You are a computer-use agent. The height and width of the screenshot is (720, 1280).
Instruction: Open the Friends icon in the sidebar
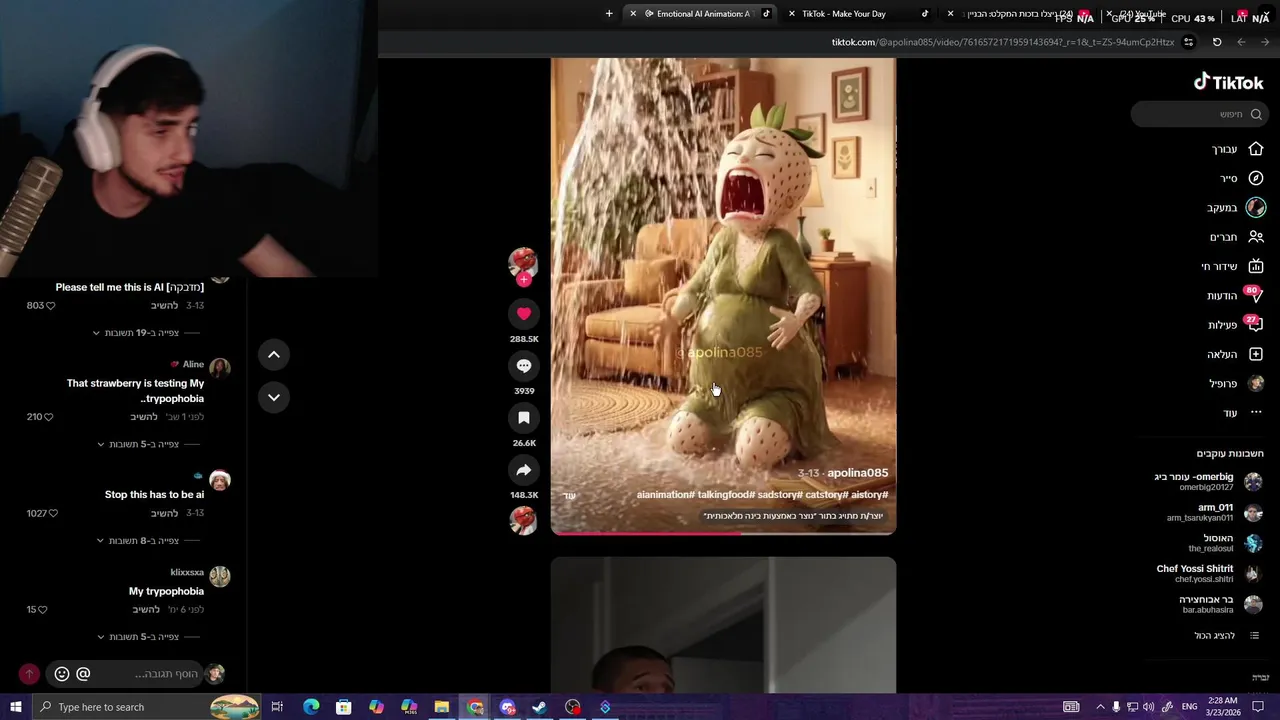pyautogui.click(x=1256, y=237)
